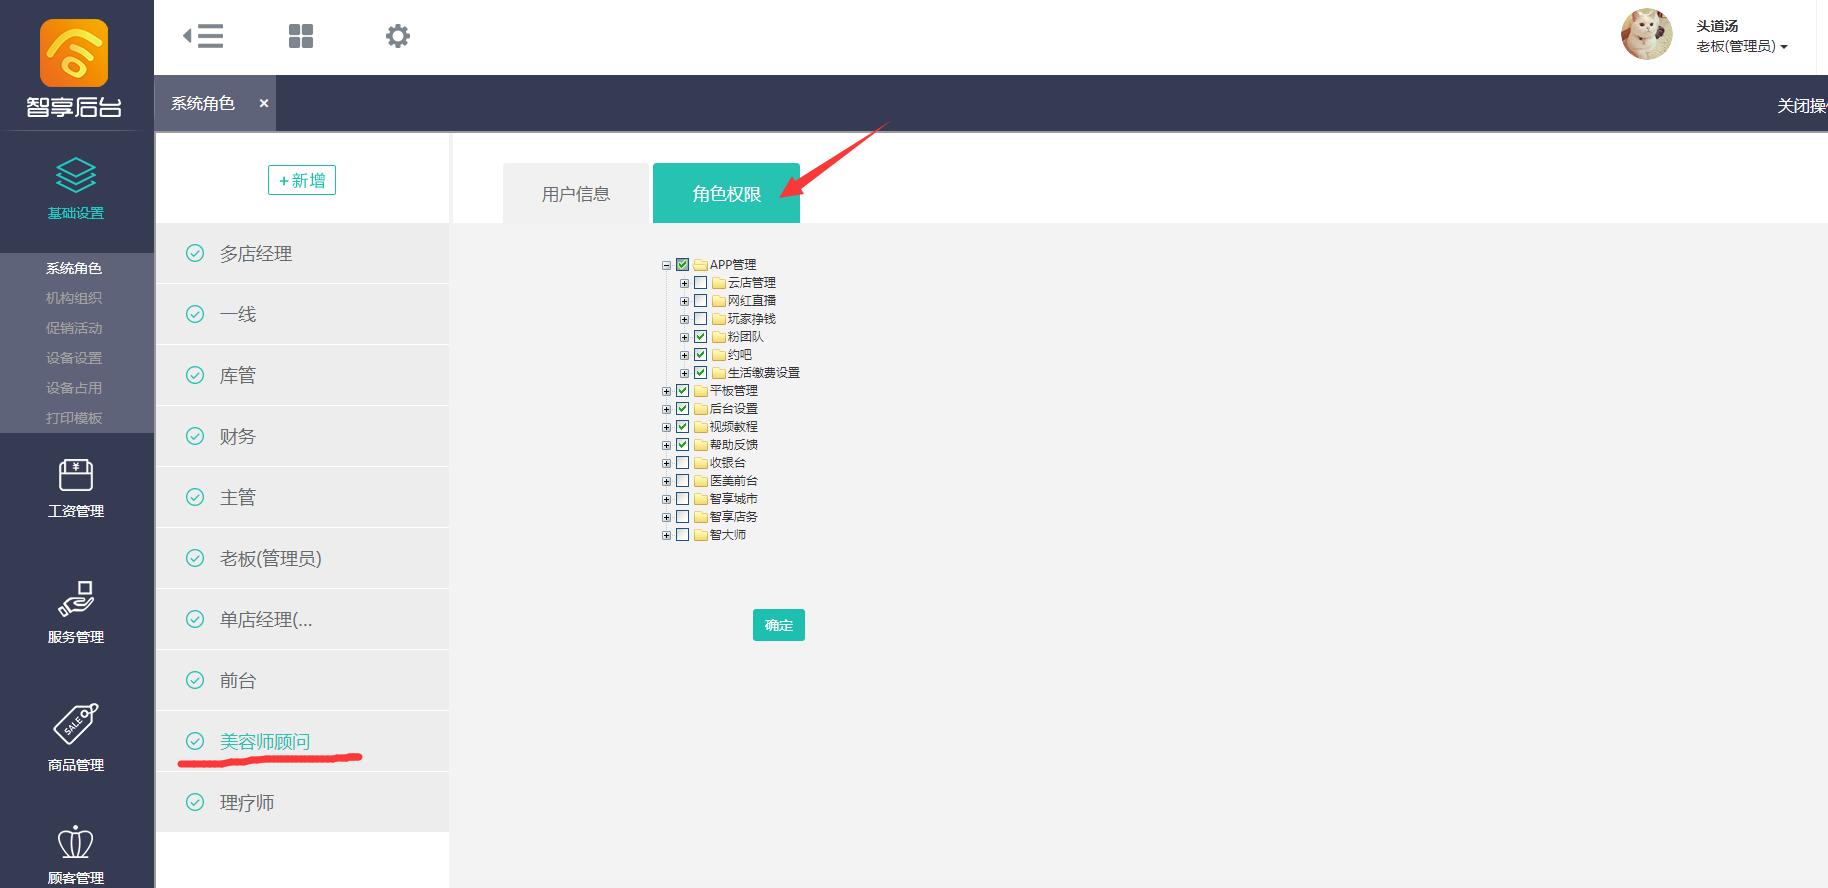Expand the 网红直播 tree node
The height and width of the screenshot is (888, 1828).
(x=685, y=302)
